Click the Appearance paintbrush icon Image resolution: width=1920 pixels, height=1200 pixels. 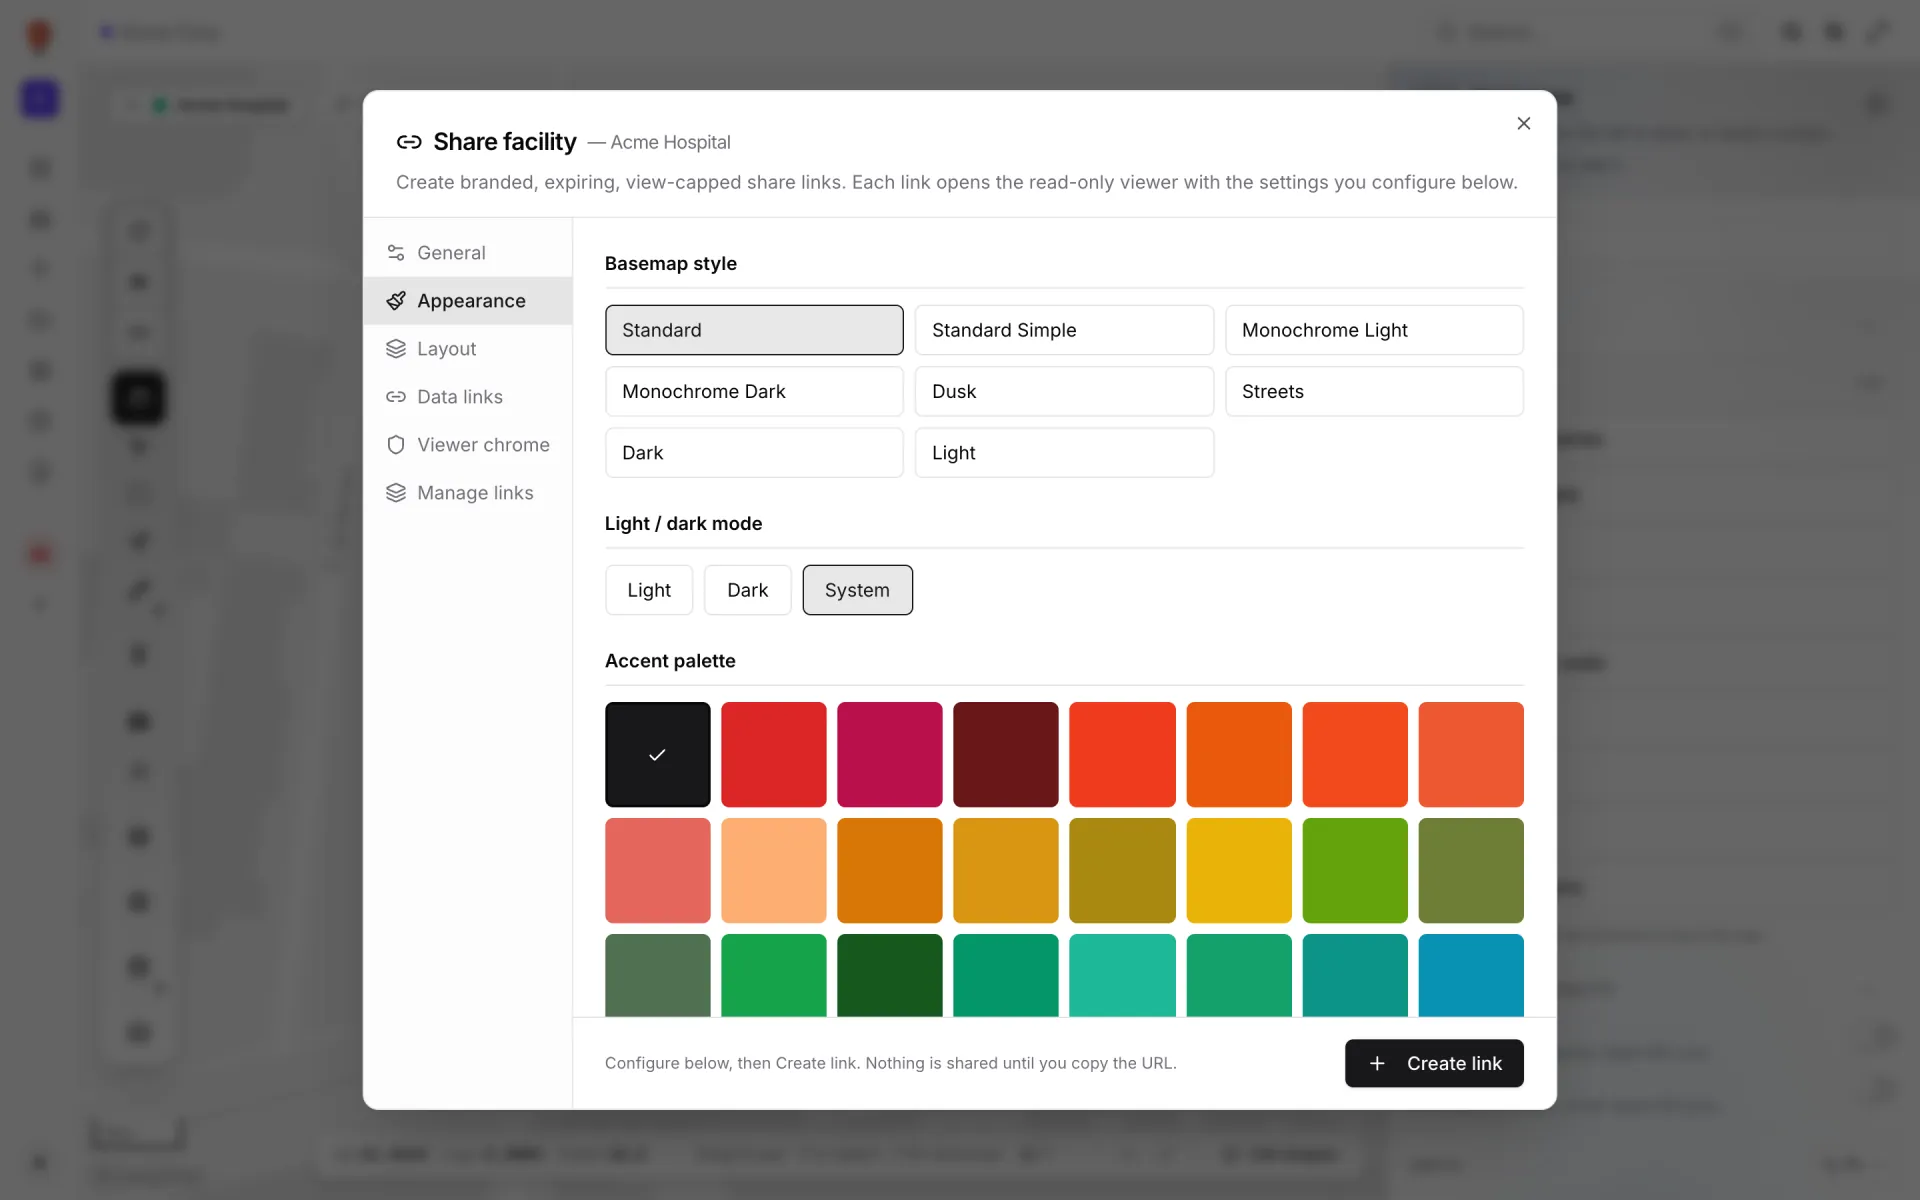point(396,301)
